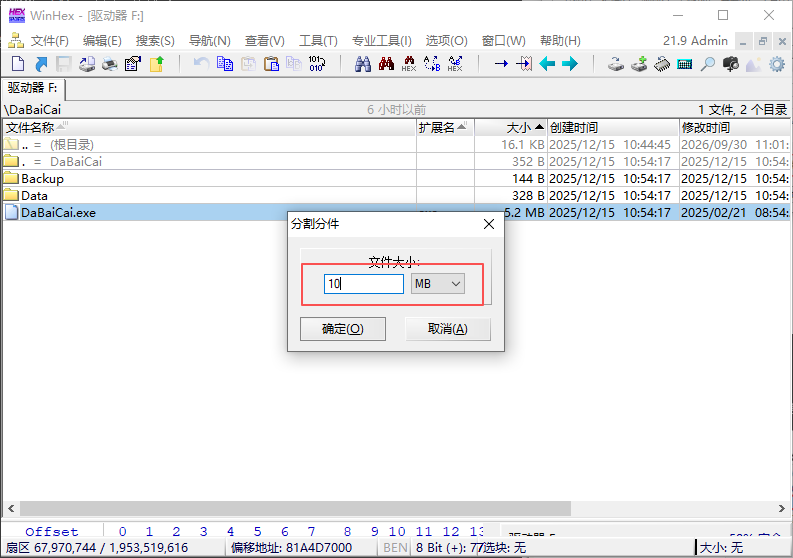The width and height of the screenshot is (793, 558).
Task: Click the Copy block icon
Action: [x=225, y=64]
